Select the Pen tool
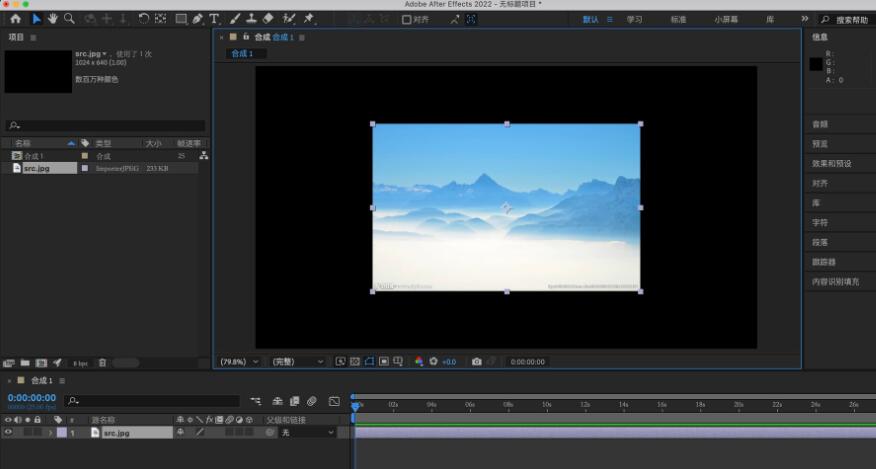 198,18
